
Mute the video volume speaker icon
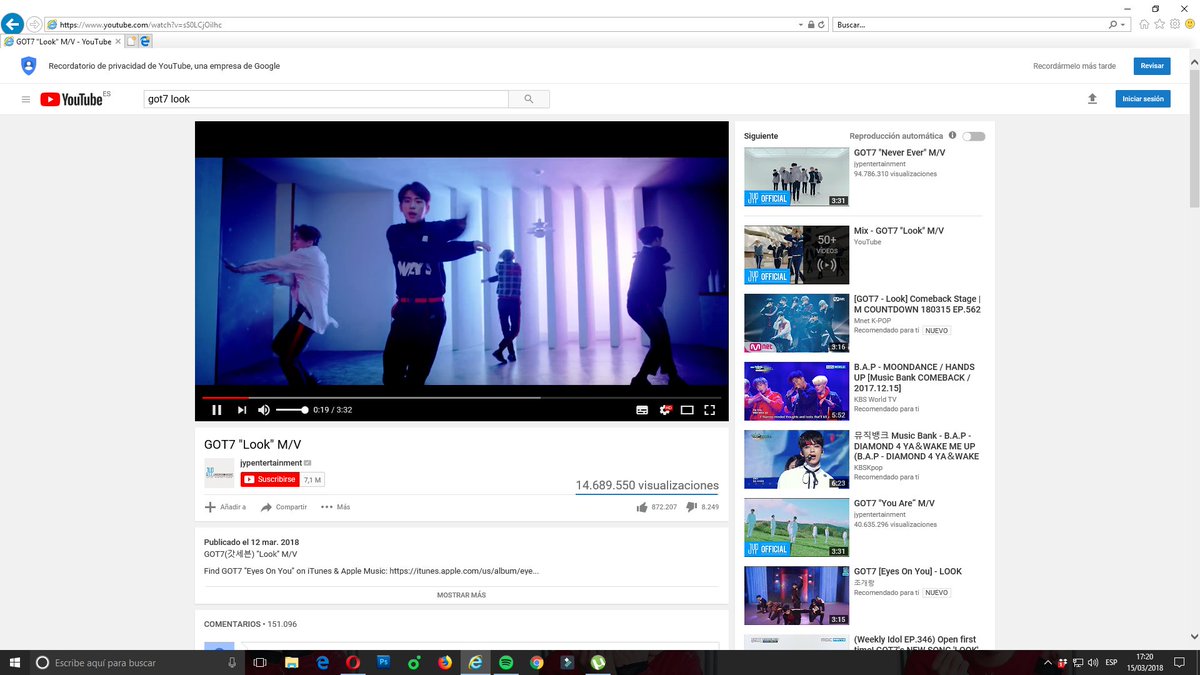[264, 410]
